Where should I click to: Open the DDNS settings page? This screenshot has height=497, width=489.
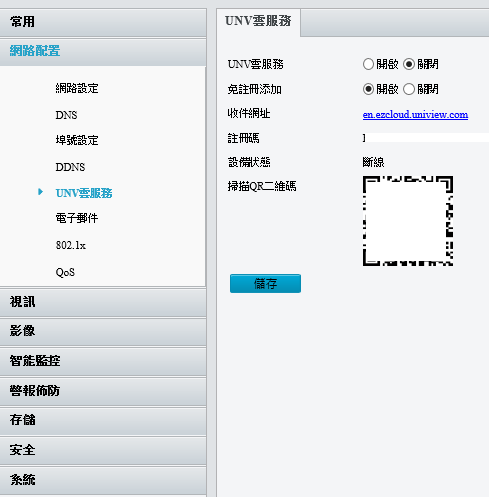point(70,167)
